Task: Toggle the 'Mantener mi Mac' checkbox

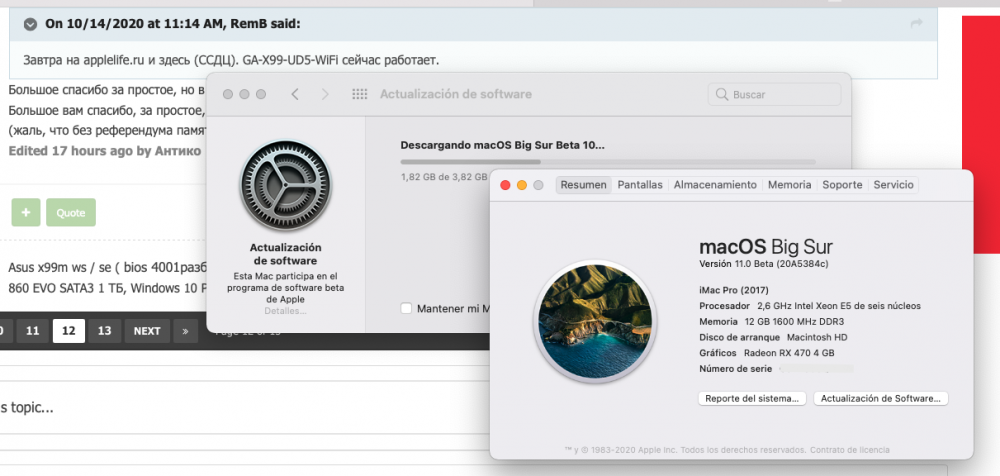Action: pos(406,308)
